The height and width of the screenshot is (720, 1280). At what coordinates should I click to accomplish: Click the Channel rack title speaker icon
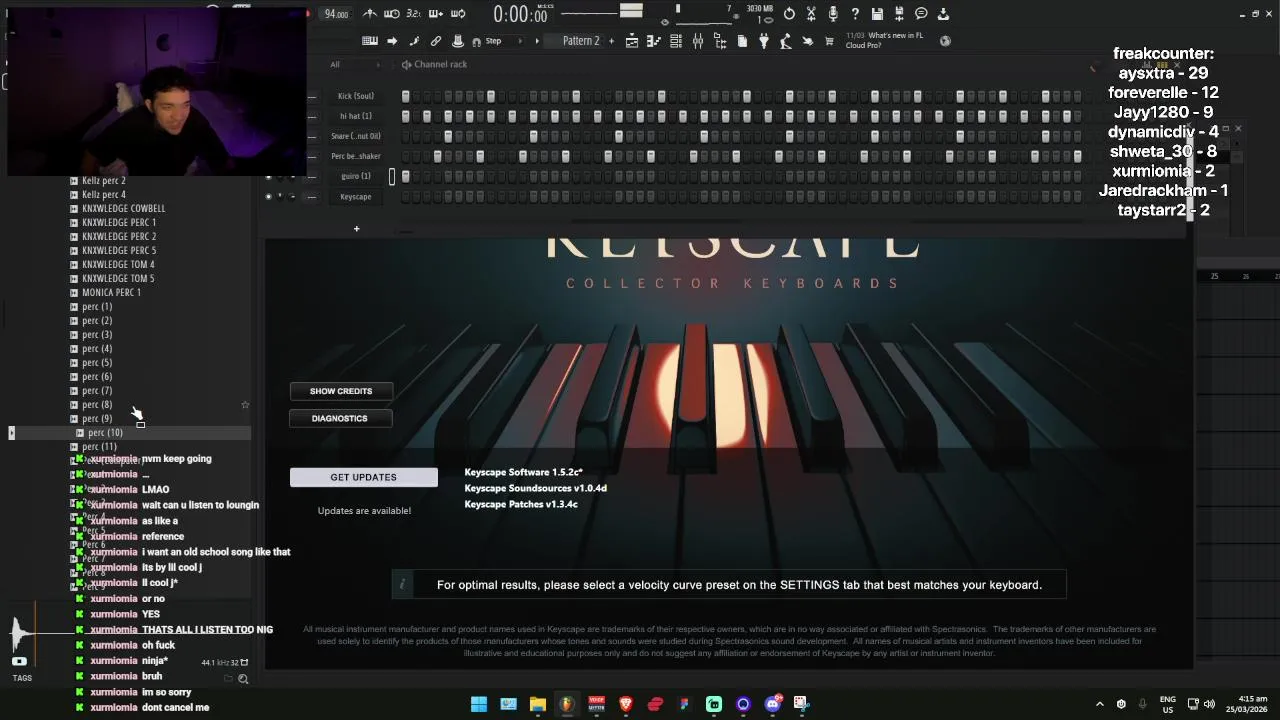(x=406, y=64)
